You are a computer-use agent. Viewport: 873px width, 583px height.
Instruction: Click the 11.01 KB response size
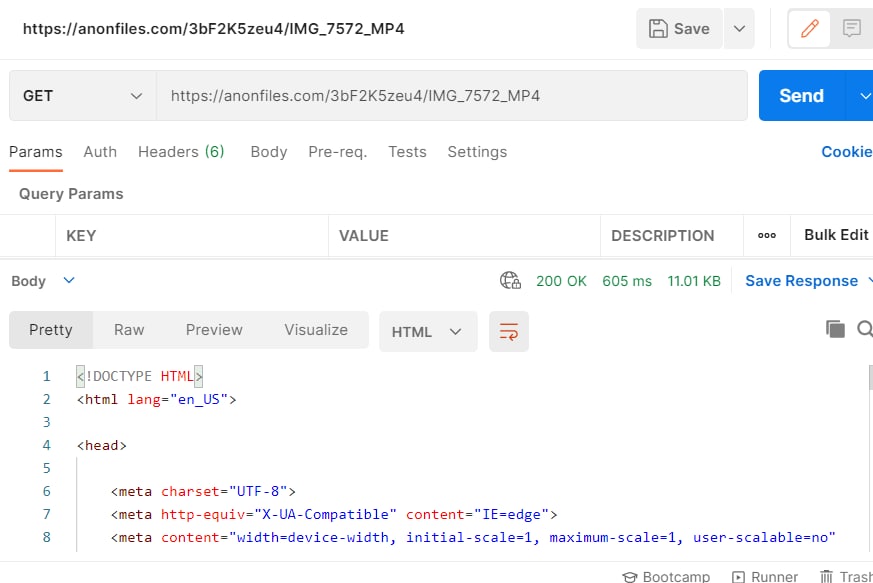(694, 281)
